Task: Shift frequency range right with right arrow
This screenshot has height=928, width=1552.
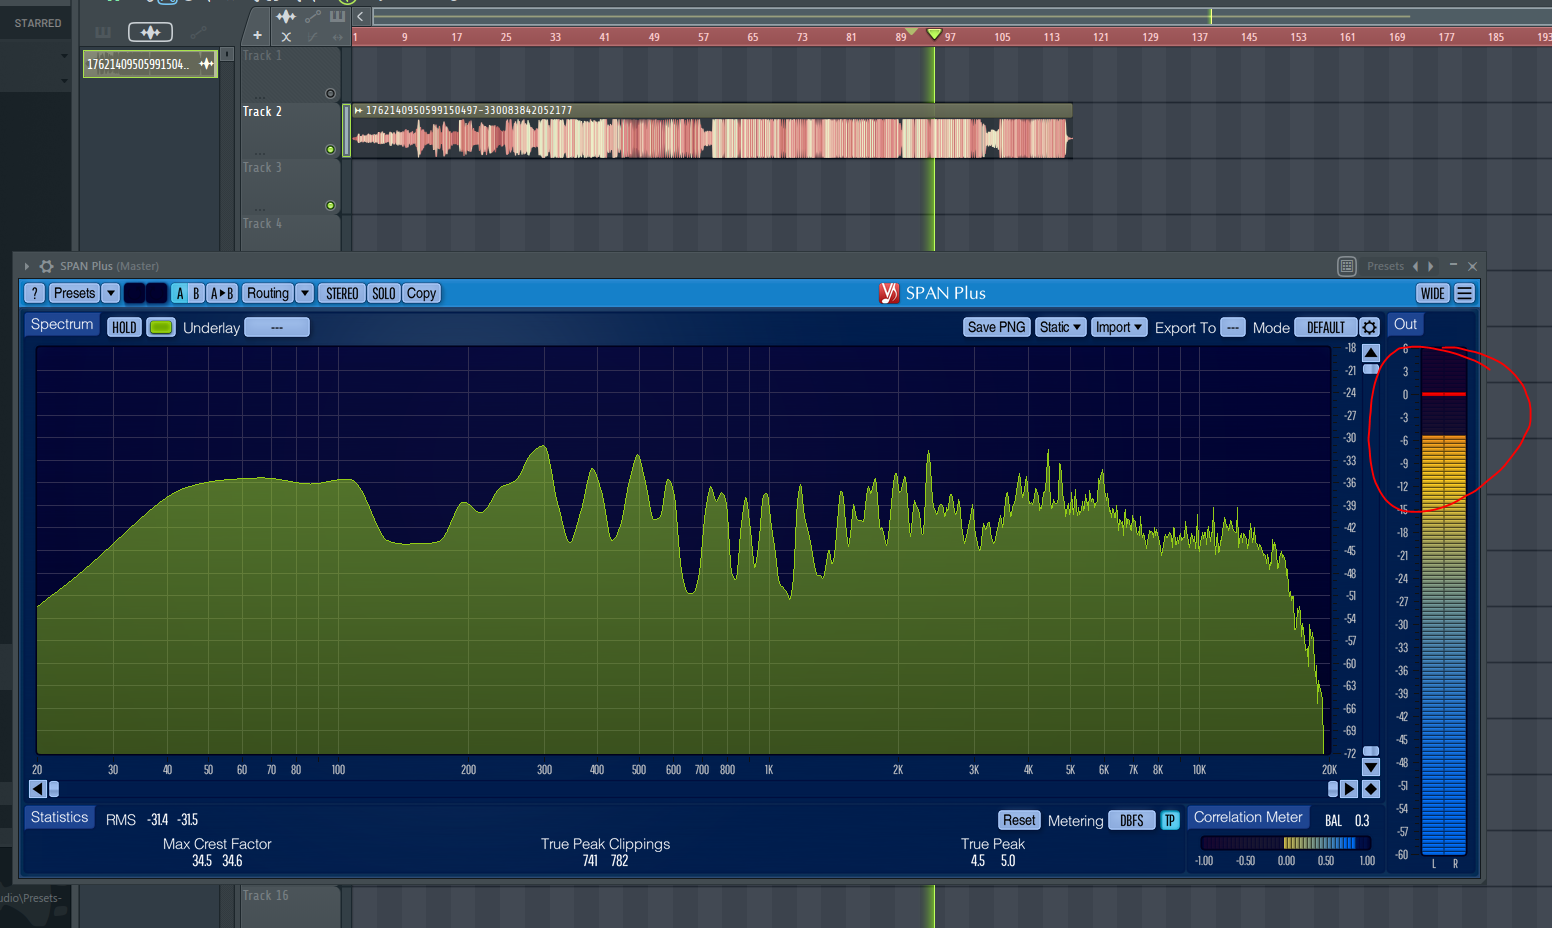Action: coord(1349,789)
